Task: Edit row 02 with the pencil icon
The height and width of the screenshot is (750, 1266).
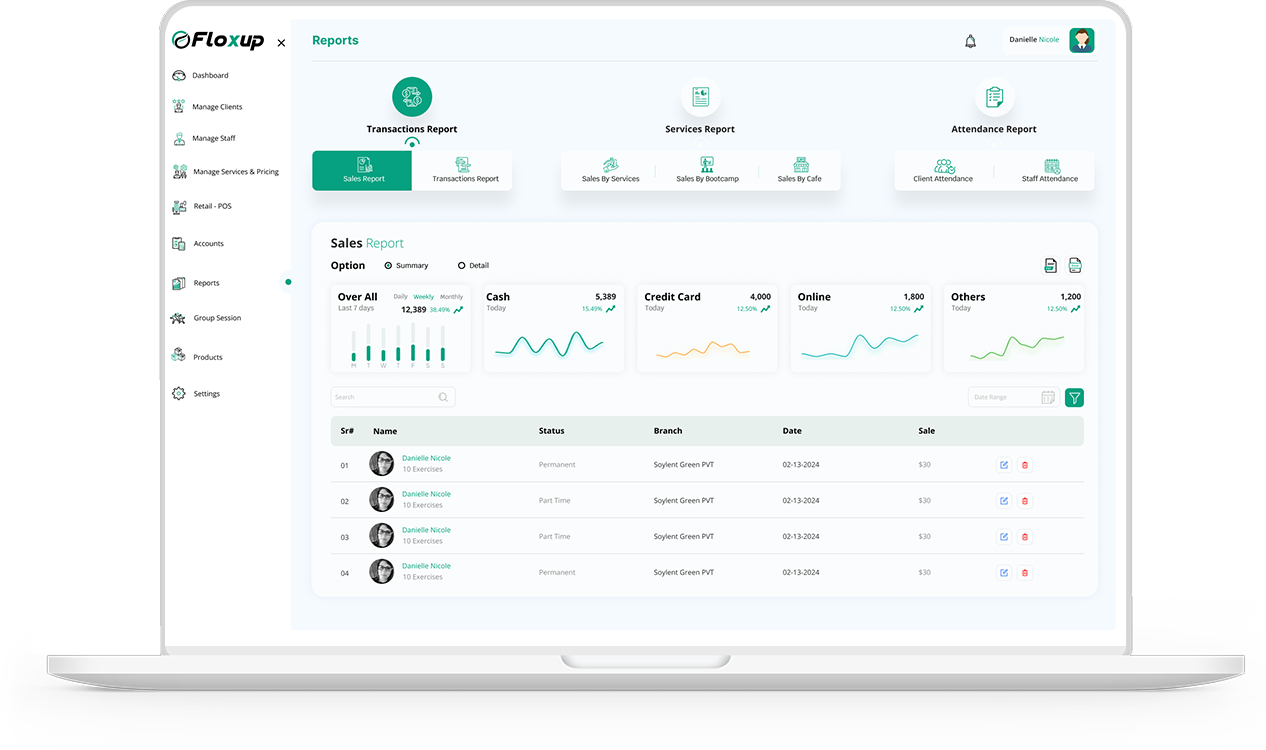Action: pyautogui.click(x=1004, y=501)
